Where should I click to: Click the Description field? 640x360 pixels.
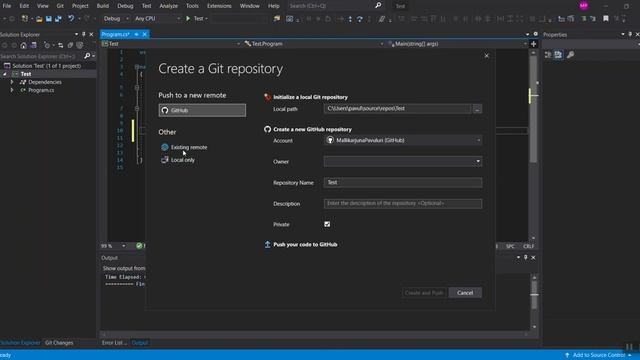coord(403,204)
